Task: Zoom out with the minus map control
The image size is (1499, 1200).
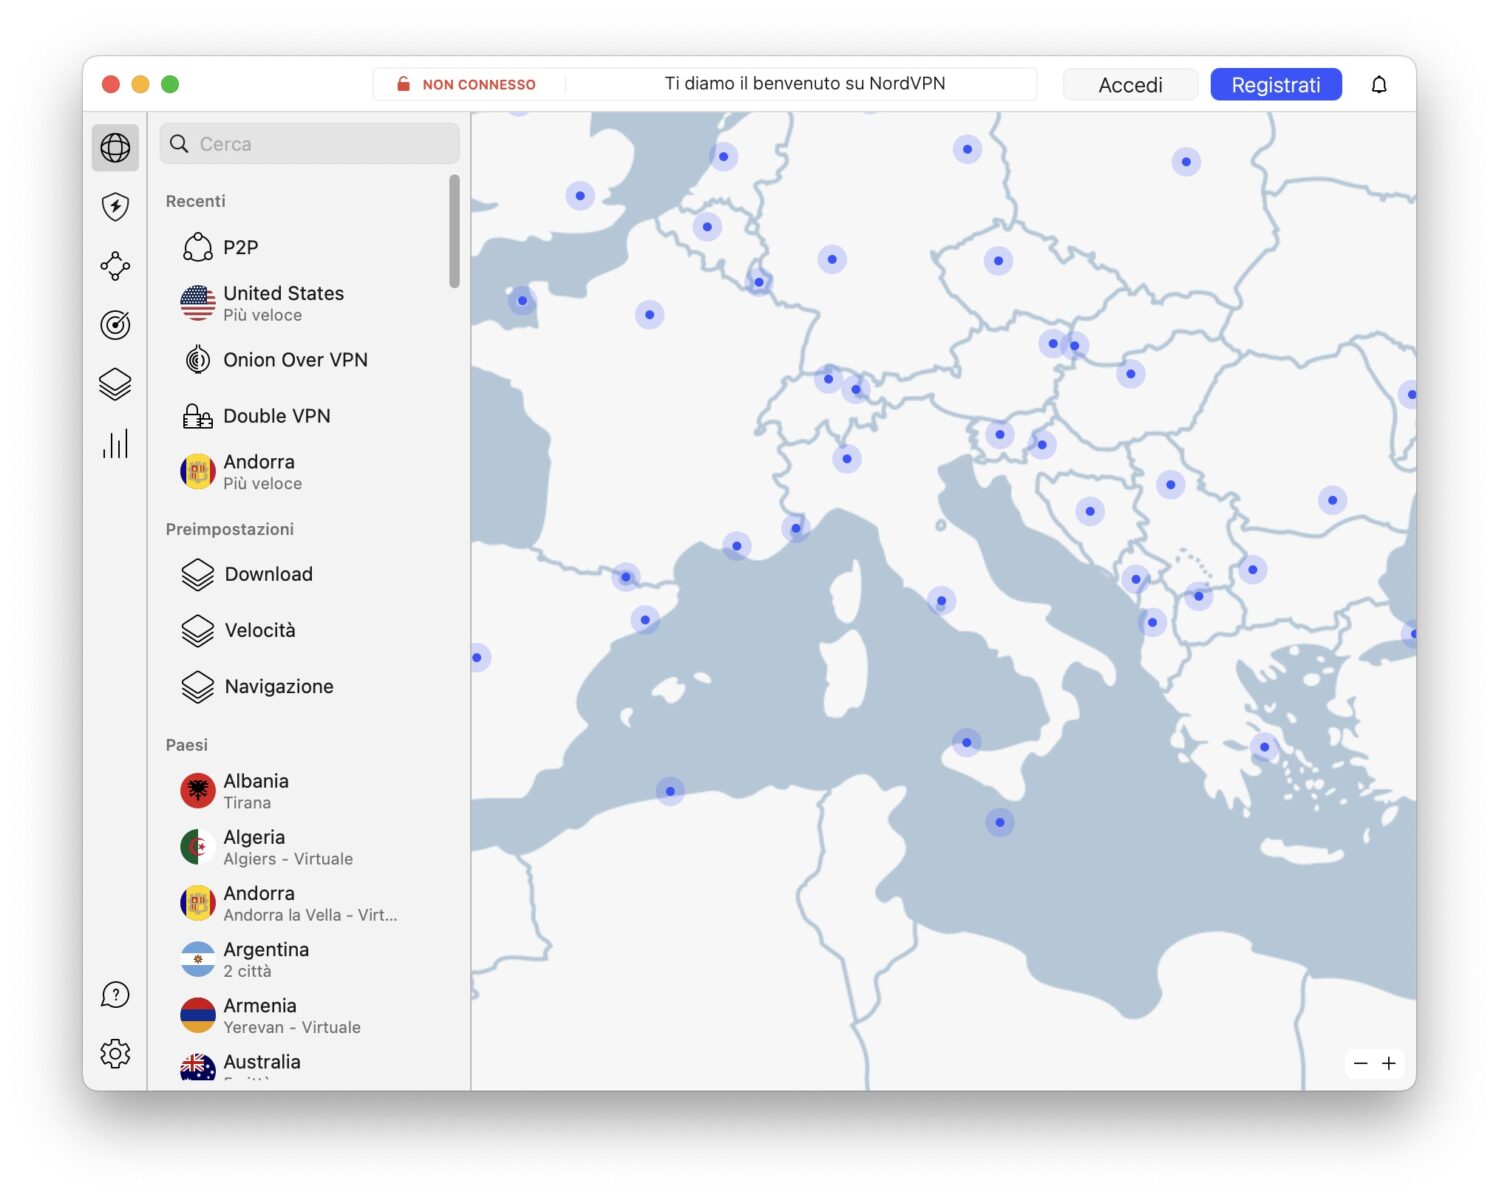Action: (x=1360, y=1063)
